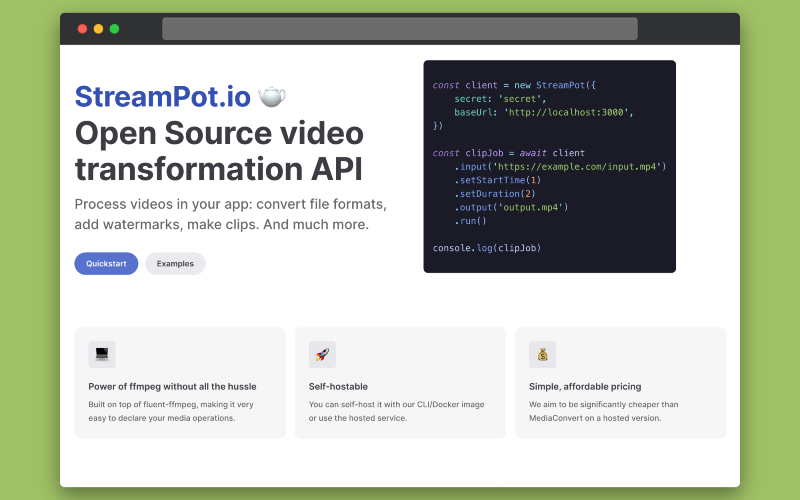Click the teapot emoji next to StreamPot.io
Viewport: 800px width, 500px height.
point(272,96)
